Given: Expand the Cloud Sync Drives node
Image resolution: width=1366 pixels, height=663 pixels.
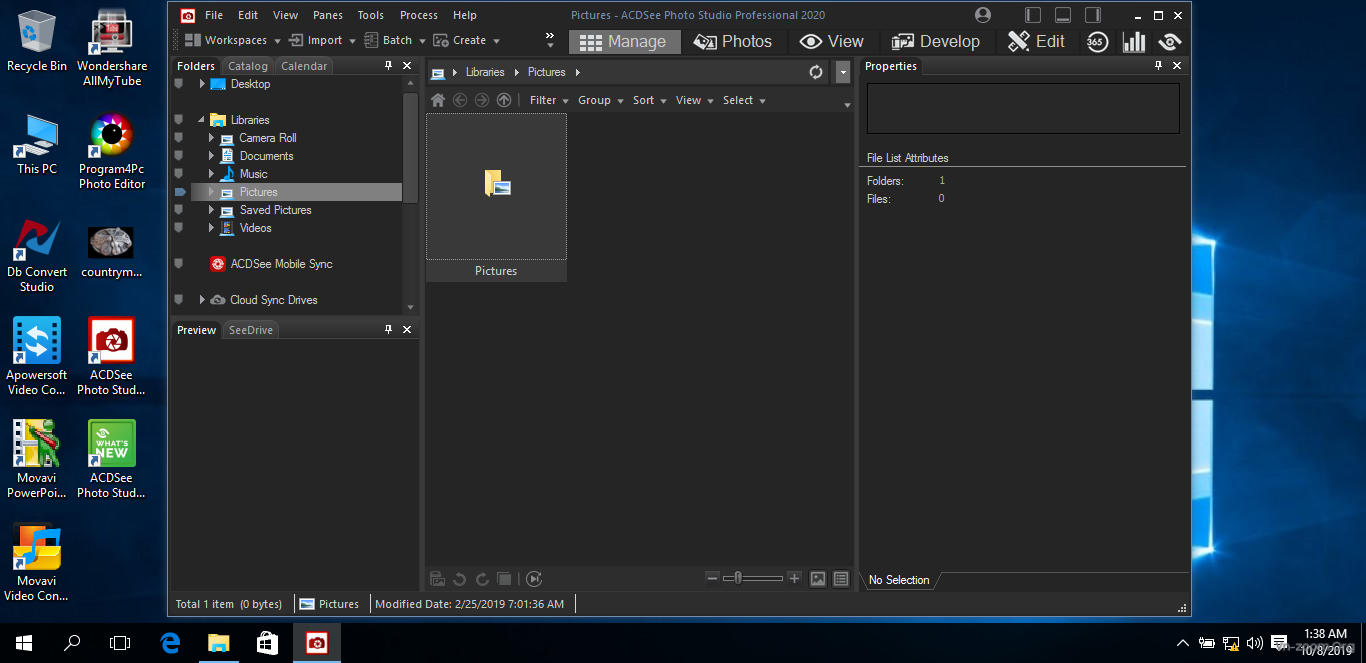Looking at the screenshot, I should click(202, 300).
